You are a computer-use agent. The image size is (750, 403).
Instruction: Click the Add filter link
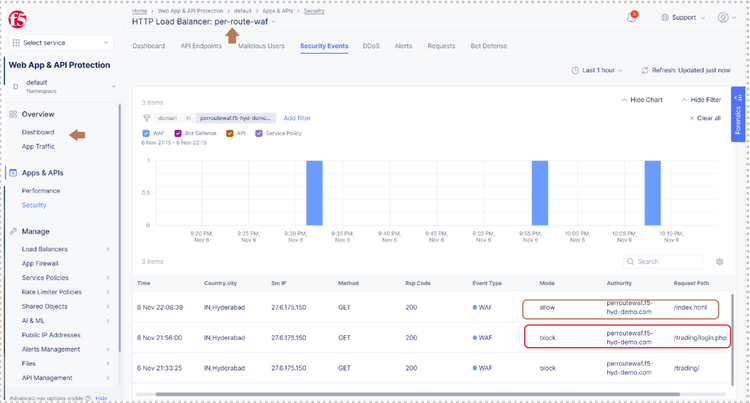pyautogui.click(x=297, y=118)
